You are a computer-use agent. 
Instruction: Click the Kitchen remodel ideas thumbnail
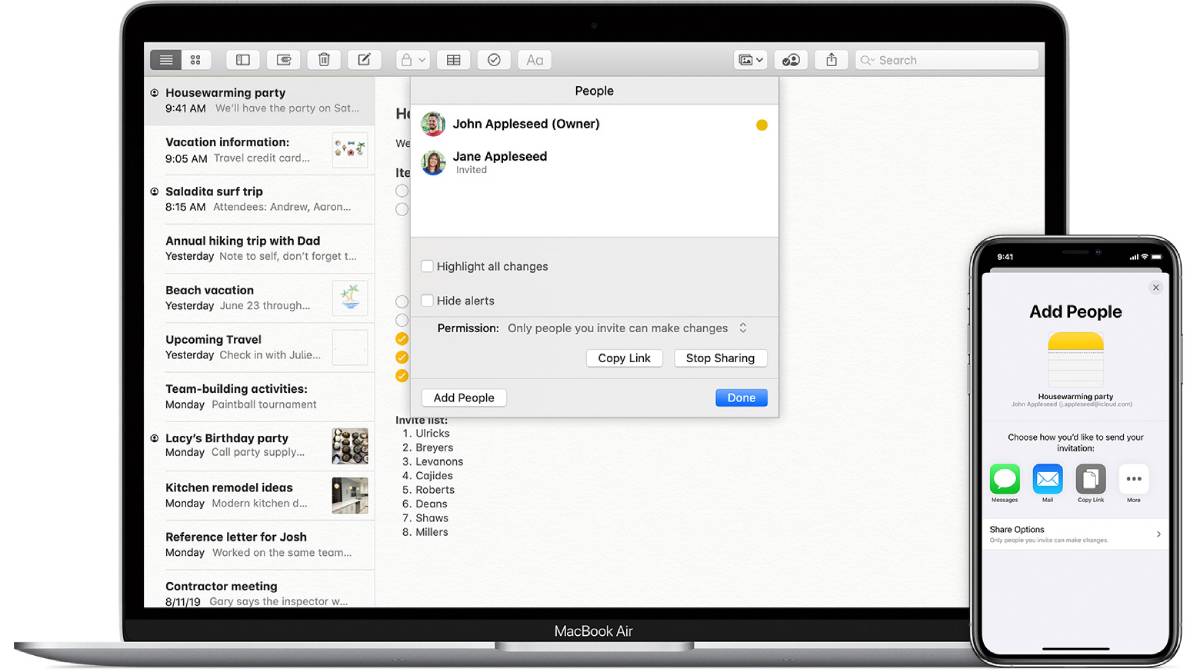pos(350,495)
